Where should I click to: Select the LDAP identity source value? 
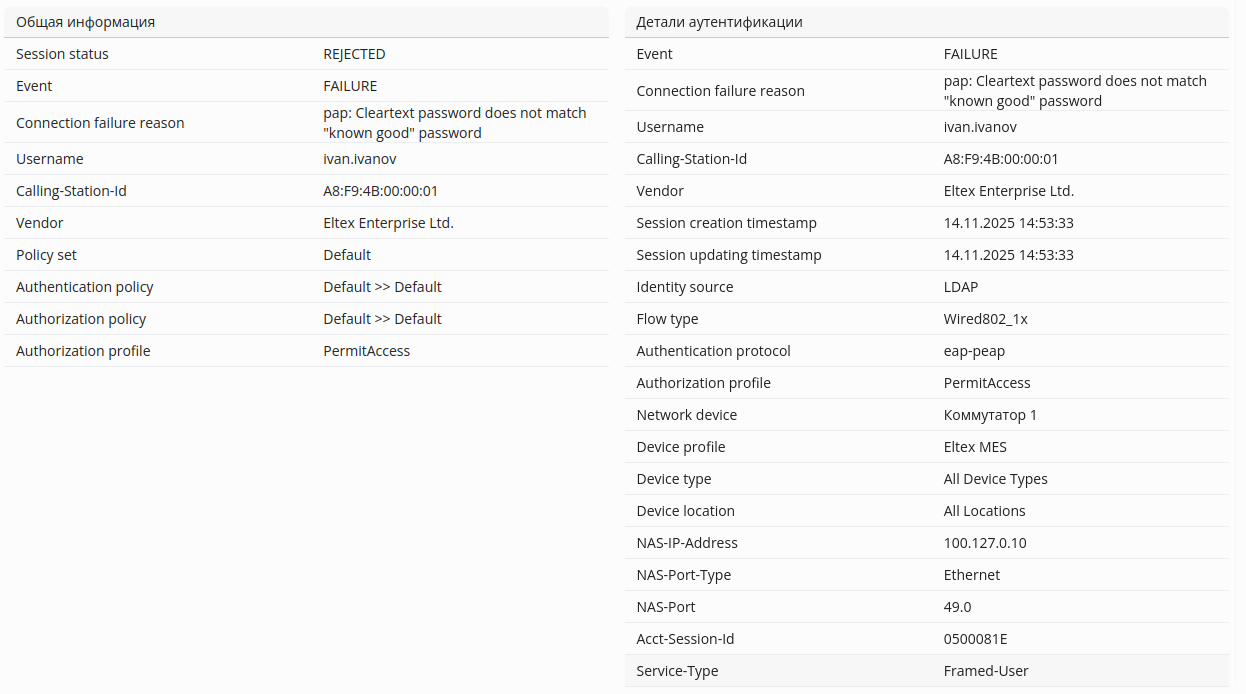point(961,287)
